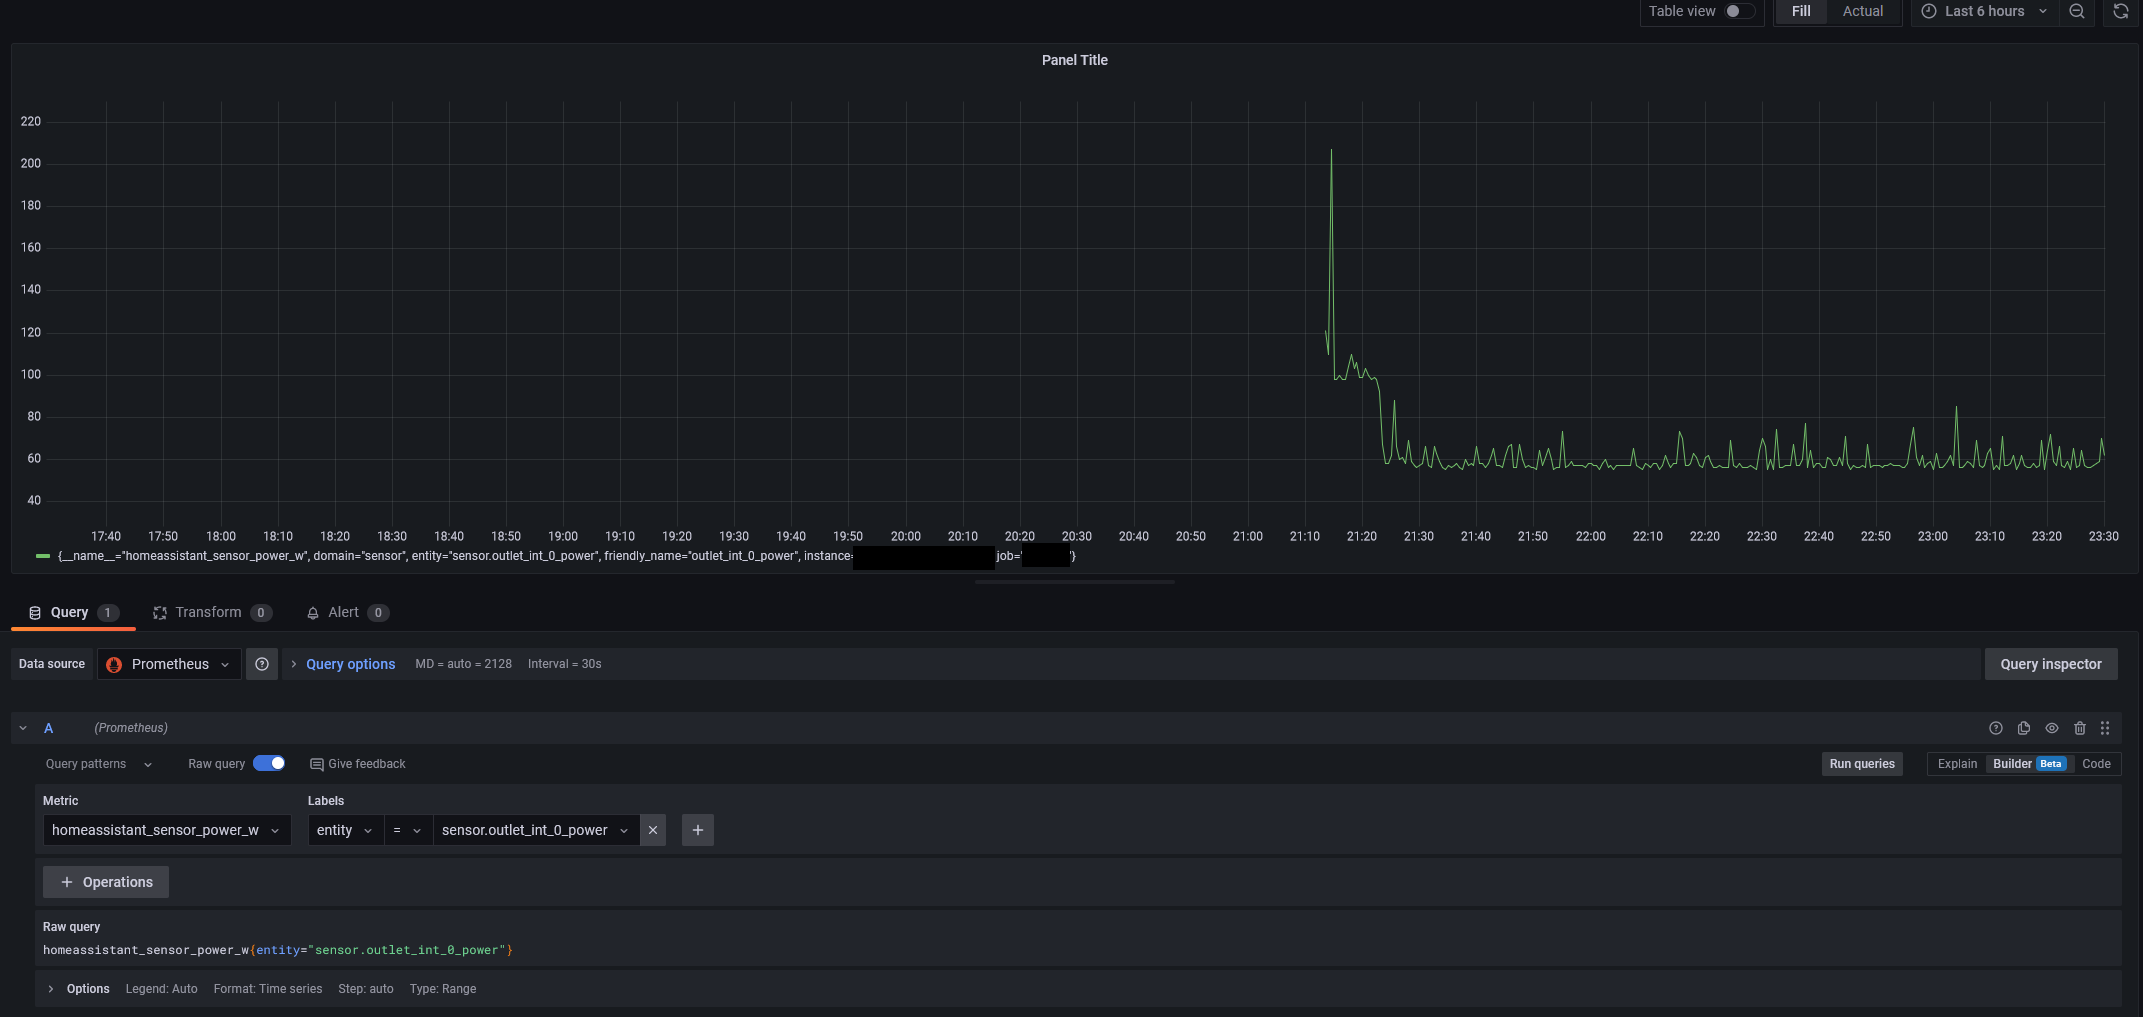Delete query A with trash icon
This screenshot has width=2143, height=1017.
click(2079, 728)
